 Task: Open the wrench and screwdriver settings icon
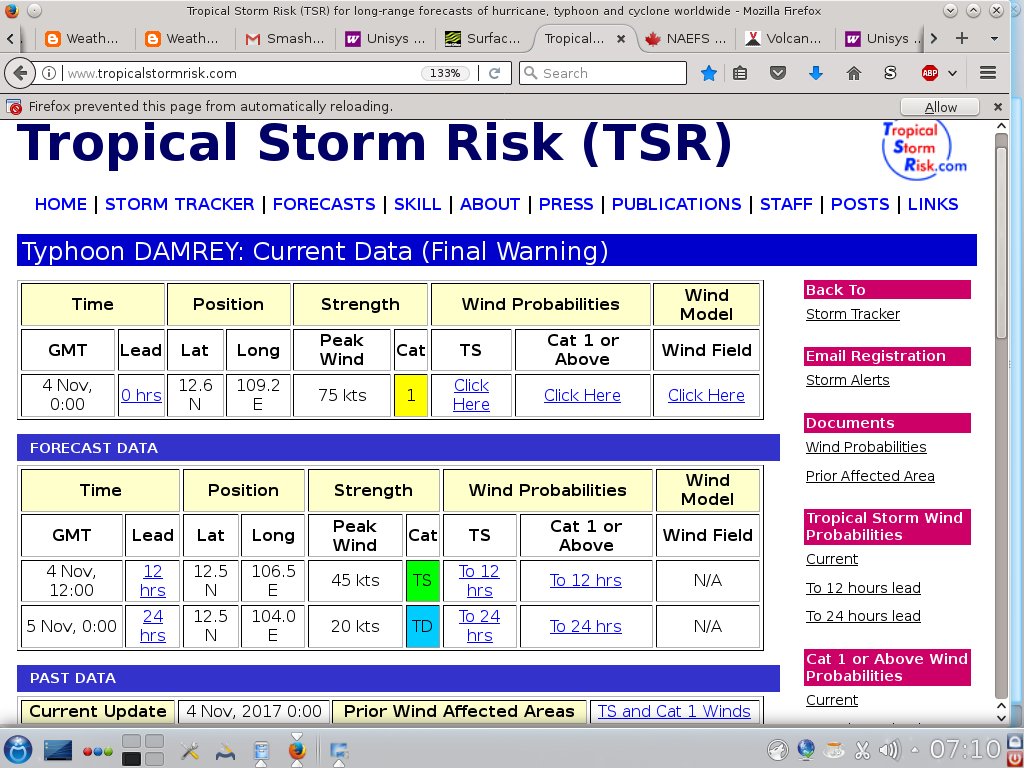(189, 750)
